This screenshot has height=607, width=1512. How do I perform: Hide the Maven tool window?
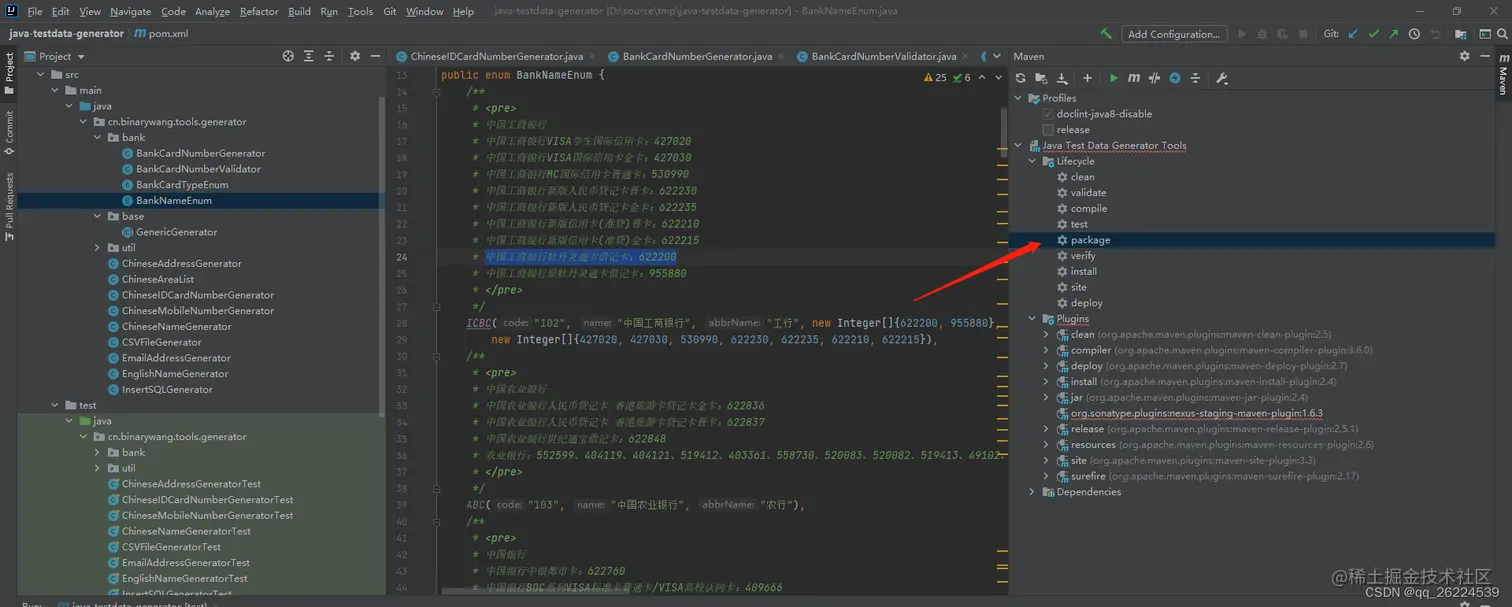click(1483, 56)
